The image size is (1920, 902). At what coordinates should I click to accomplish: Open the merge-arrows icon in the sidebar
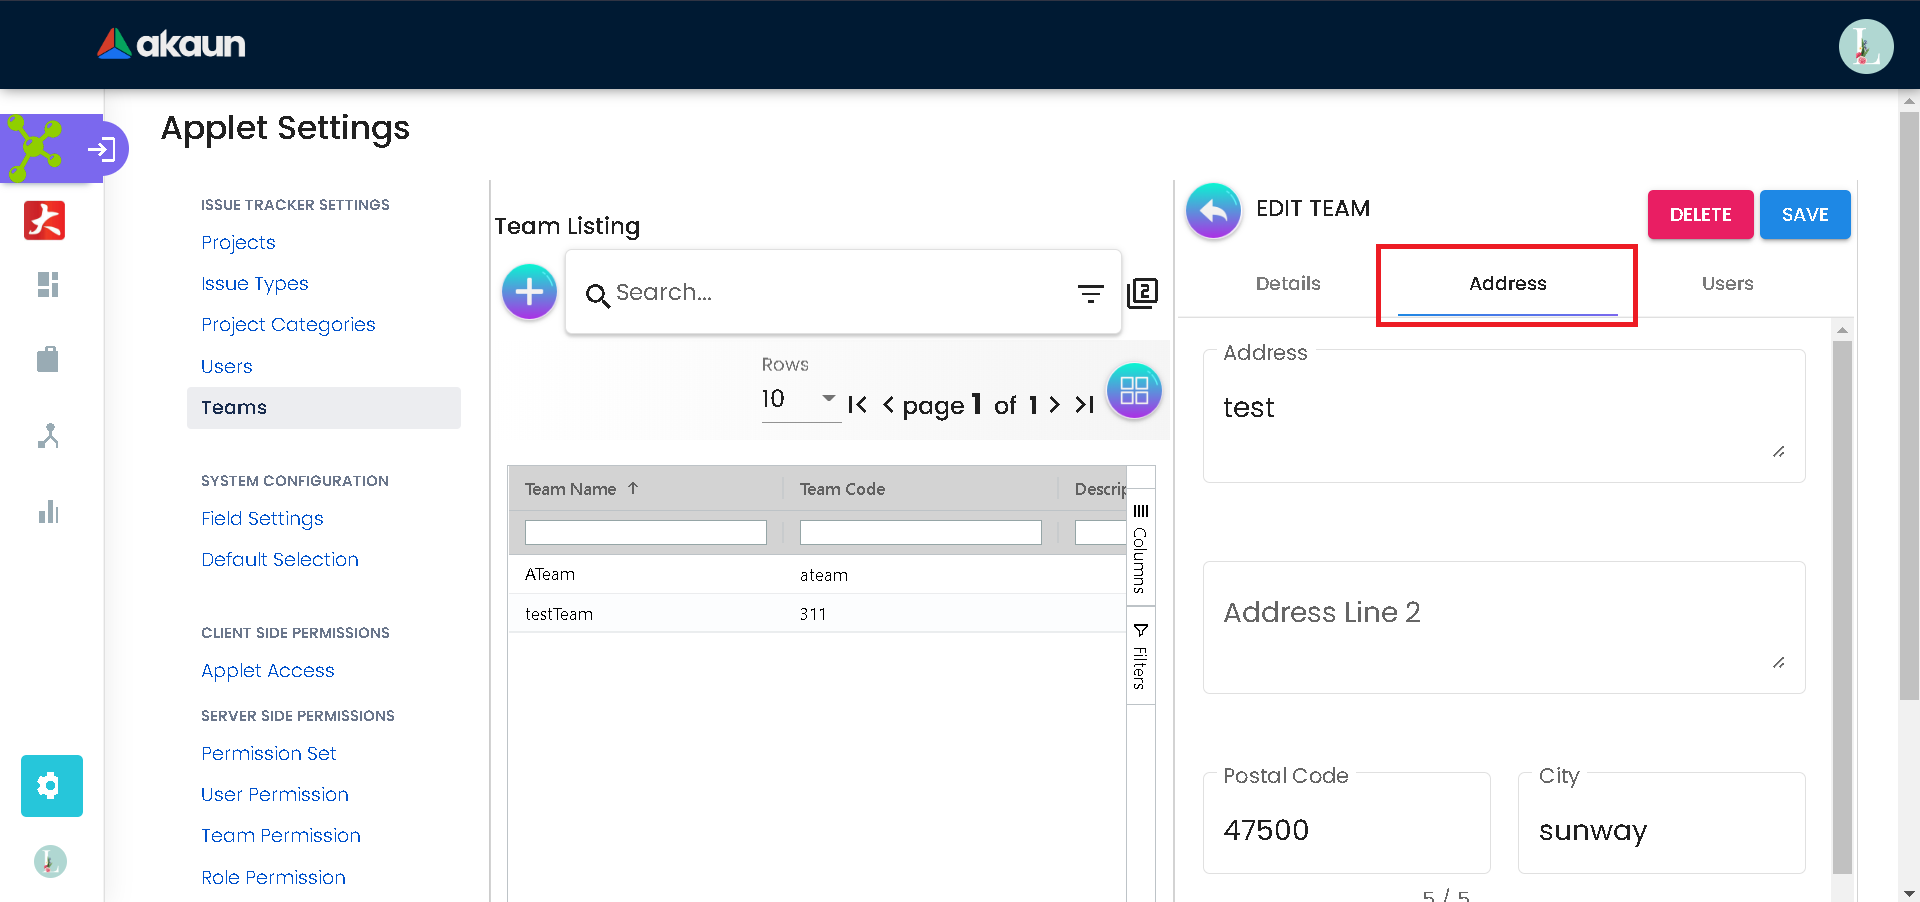pos(48,436)
